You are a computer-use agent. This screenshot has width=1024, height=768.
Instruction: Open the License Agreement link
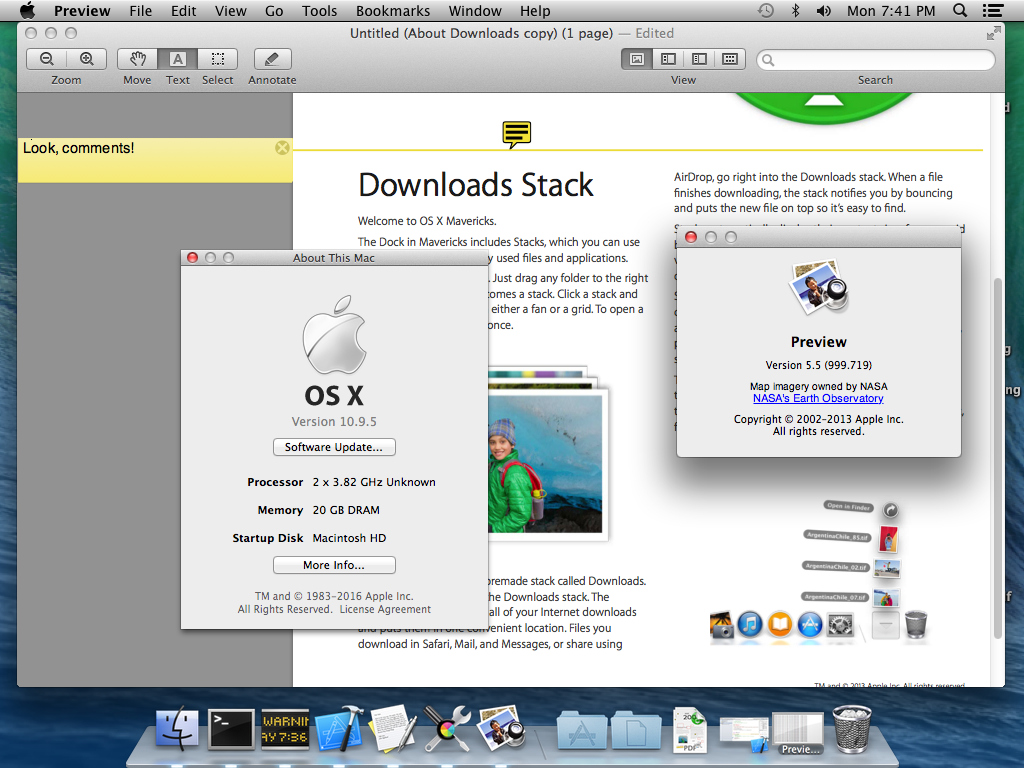click(x=385, y=609)
